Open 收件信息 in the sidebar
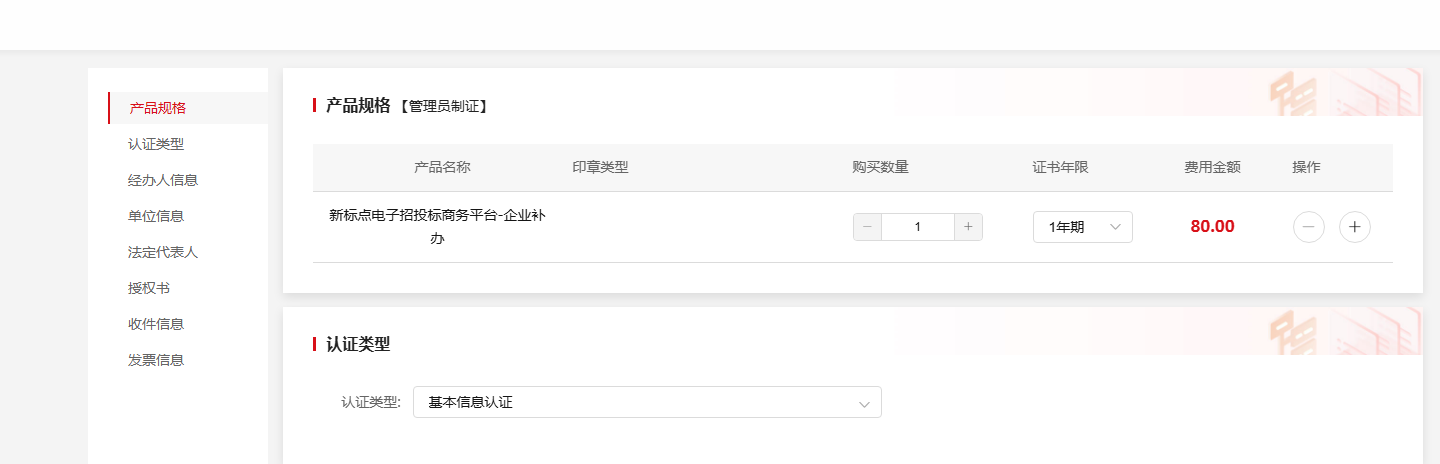This screenshot has height=464, width=1440. coord(156,324)
